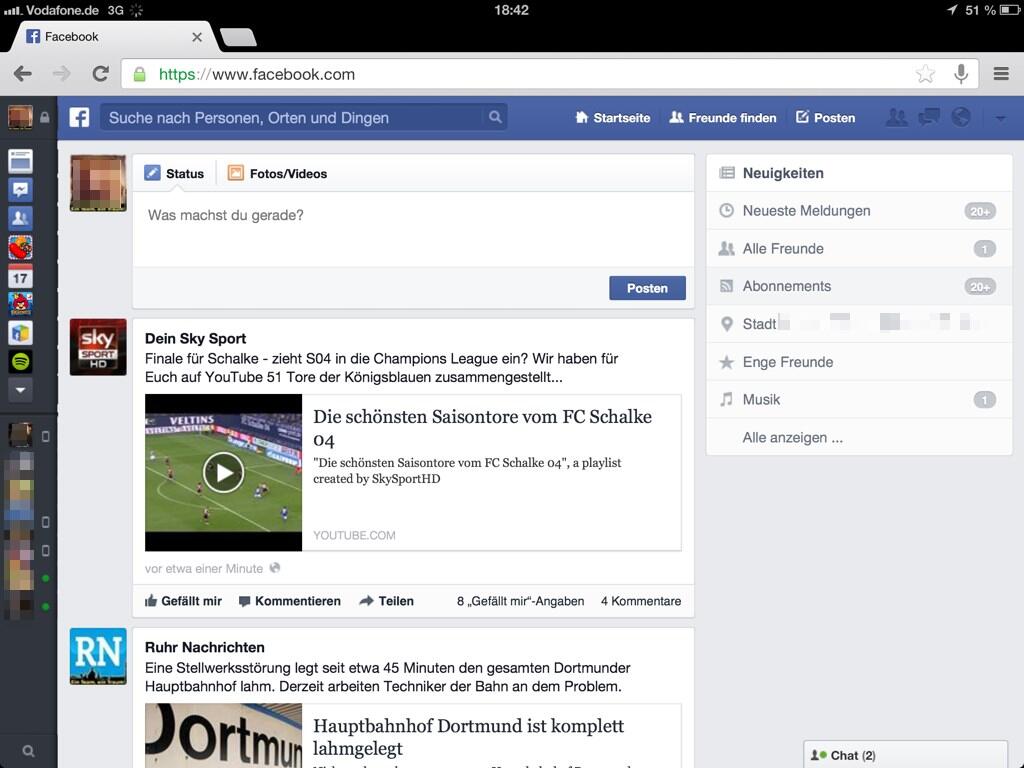Open the 'Ruhr Nachrichten' page name link
The image size is (1024, 768).
tap(204, 647)
